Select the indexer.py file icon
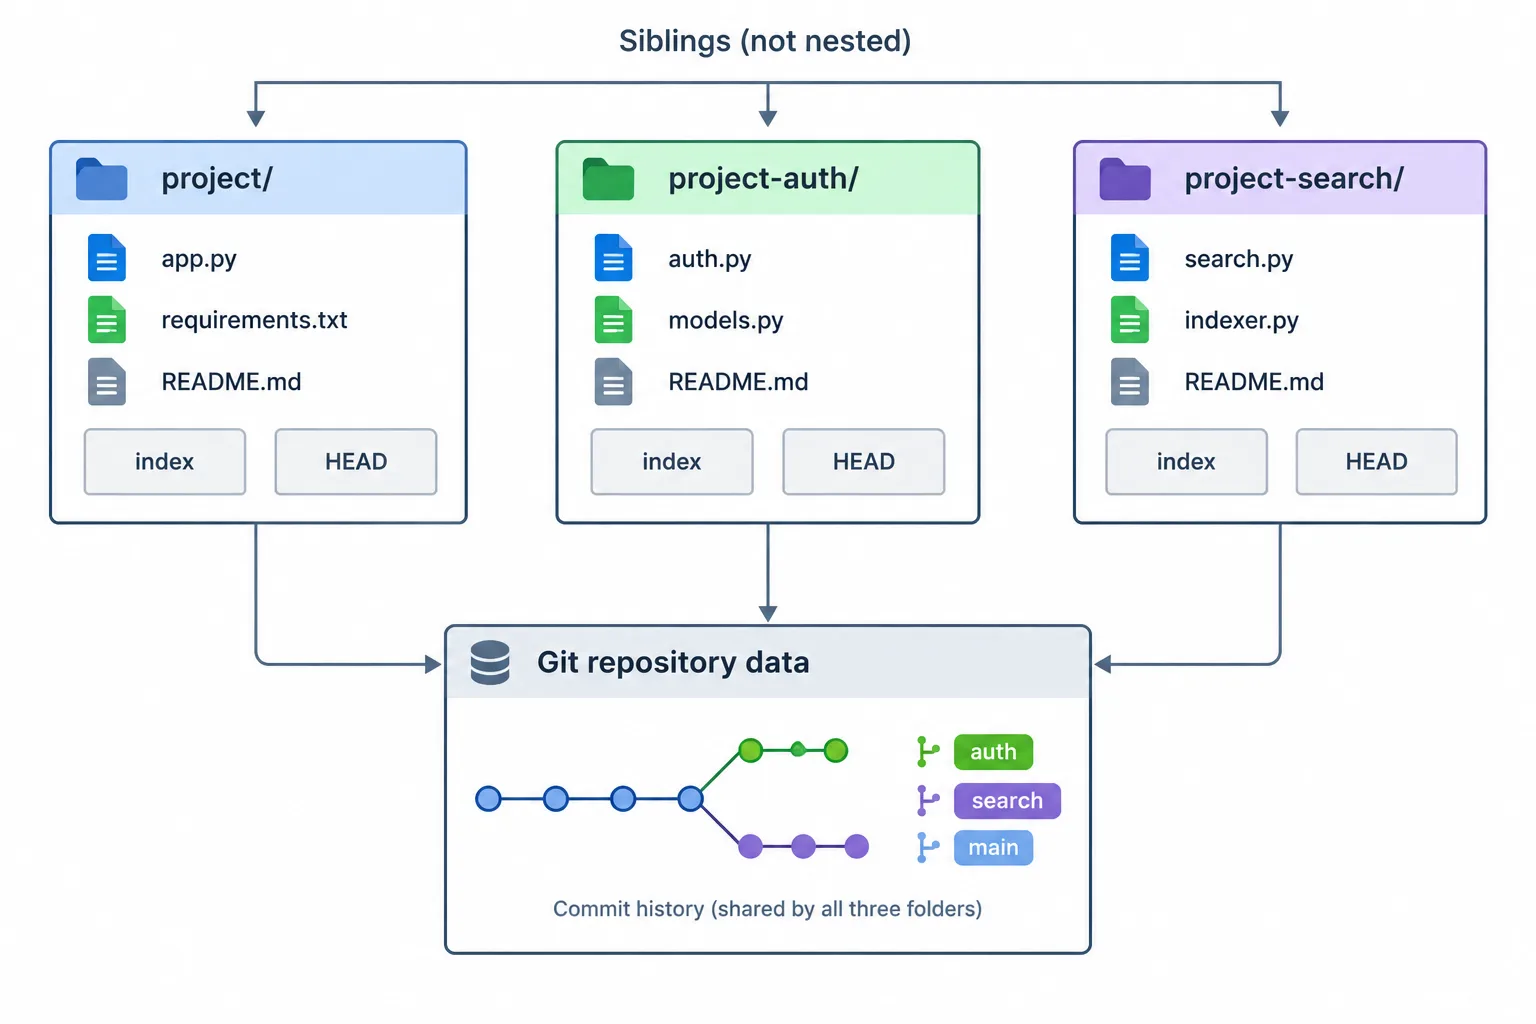This screenshot has width=1536, height=1024. click(x=1130, y=320)
